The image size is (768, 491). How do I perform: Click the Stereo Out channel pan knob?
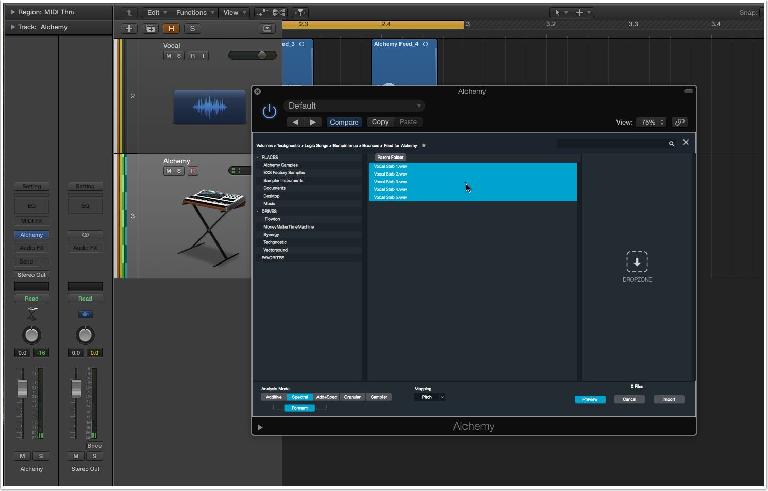[85, 335]
